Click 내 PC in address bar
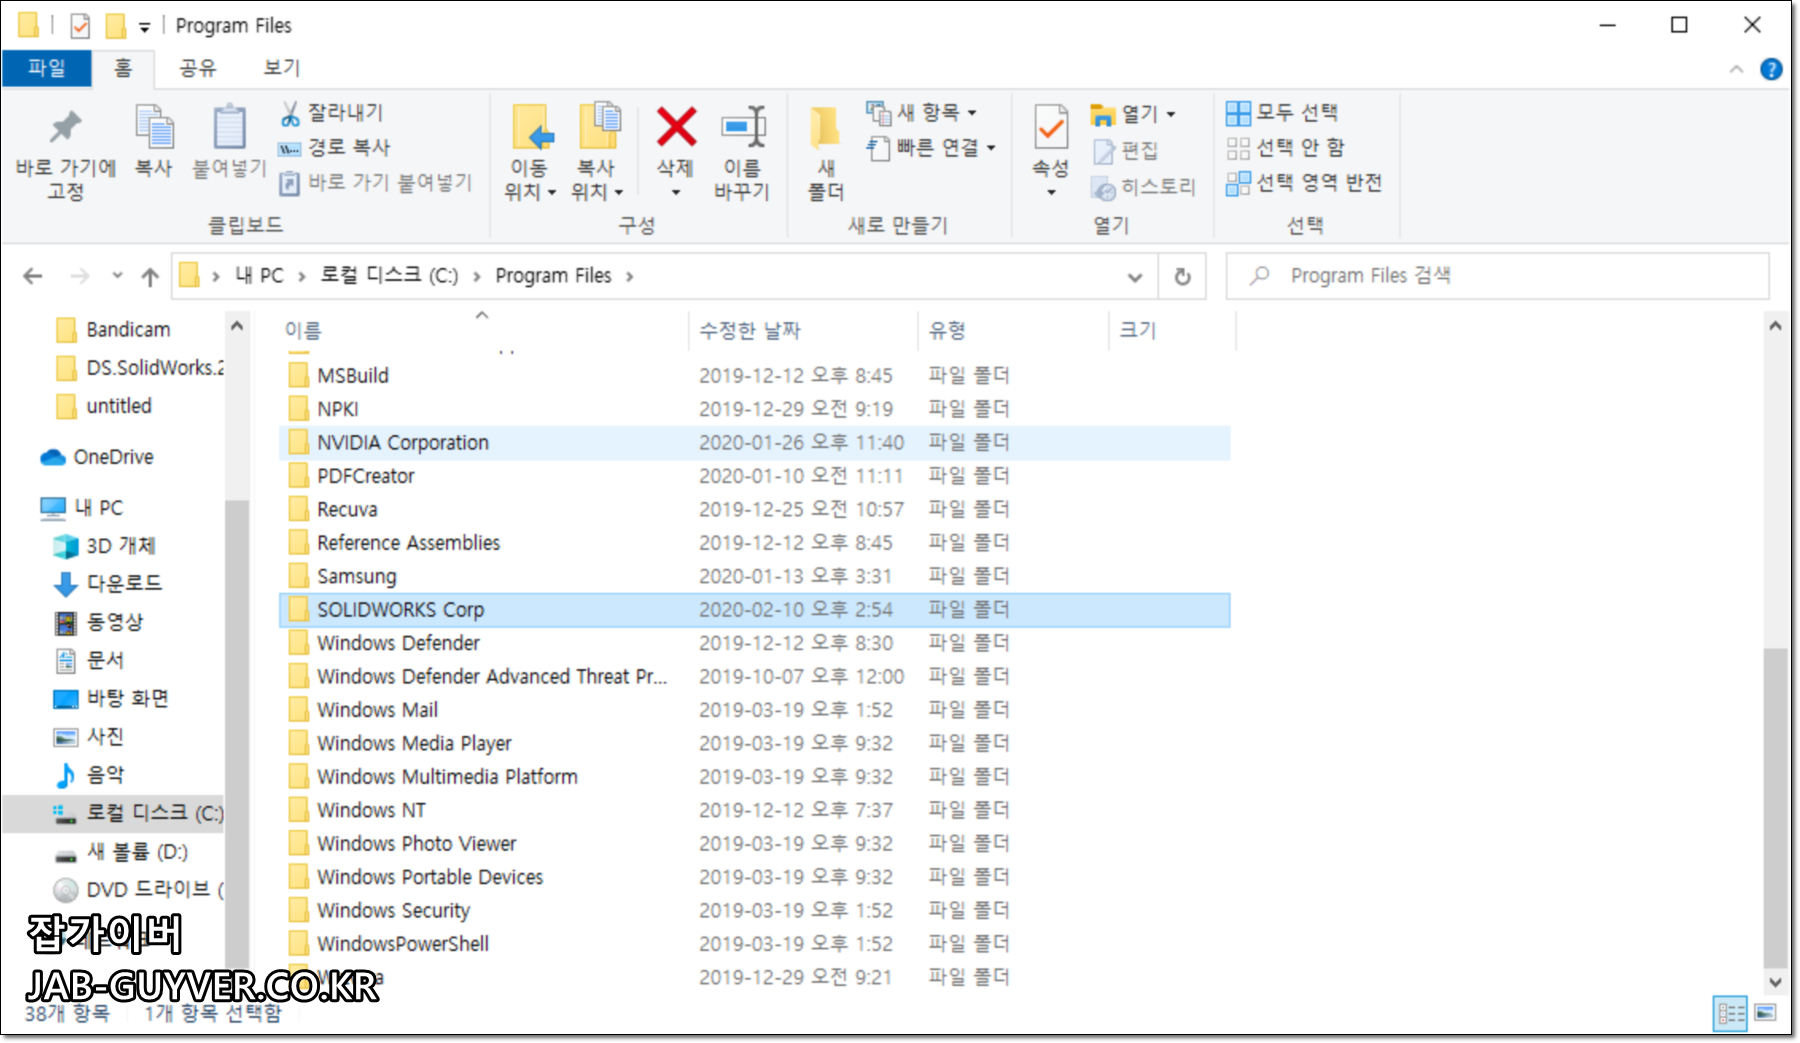The height and width of the screenshot is (1043, 1800). (259, 275)
